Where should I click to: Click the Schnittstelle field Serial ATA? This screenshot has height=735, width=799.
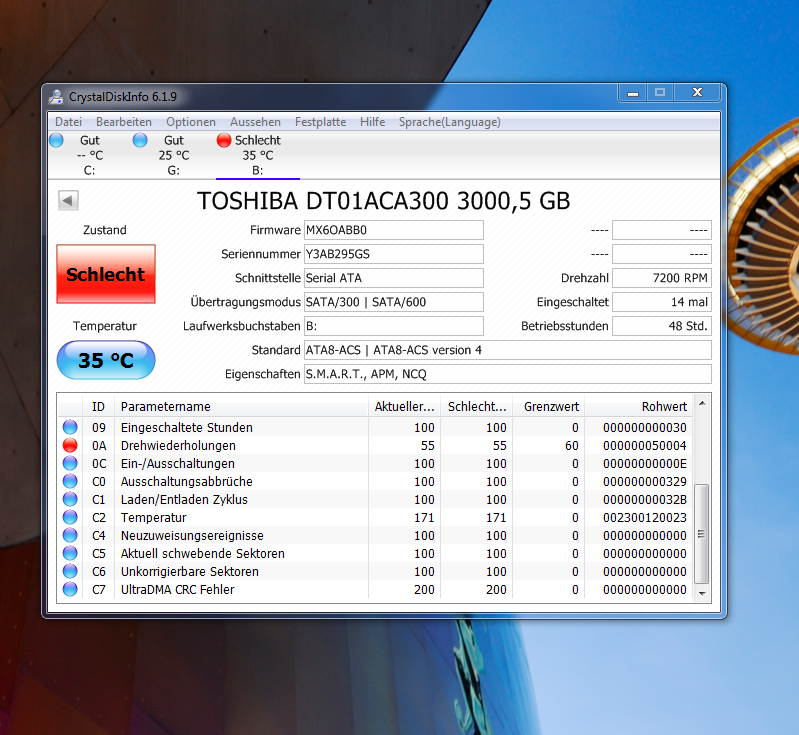click(393, 278)
